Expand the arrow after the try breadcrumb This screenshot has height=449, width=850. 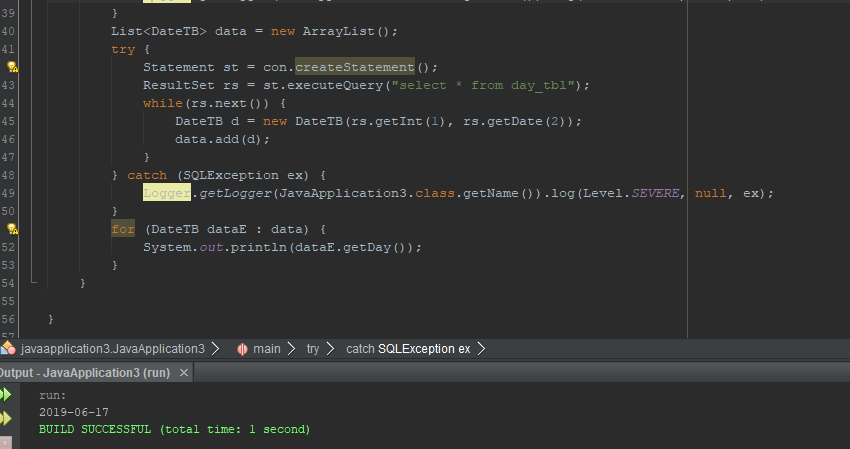pos(331,349)
